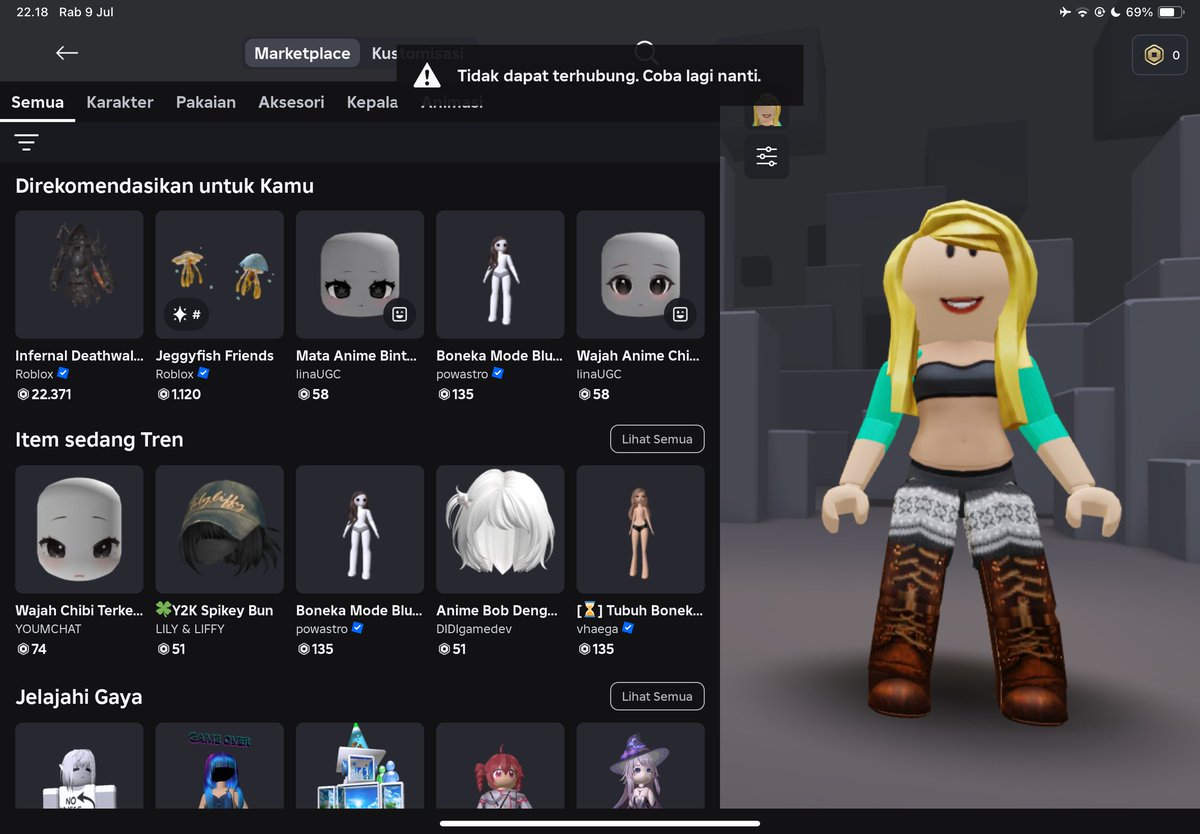Tap the moon Do Not Disturb icon
The width and height of the screenshot is (1200, 834).
[x=1116, y=12]
